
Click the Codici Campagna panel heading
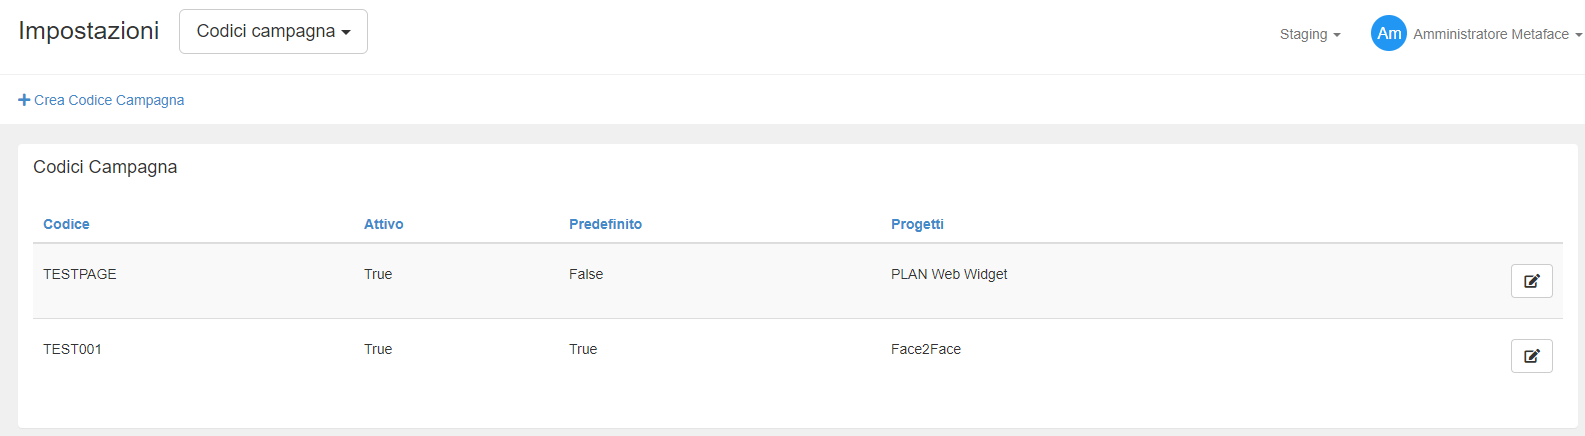105,167
